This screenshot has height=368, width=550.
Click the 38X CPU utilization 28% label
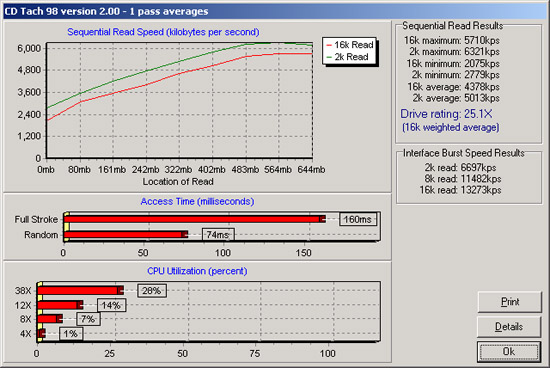click(152, 290)
